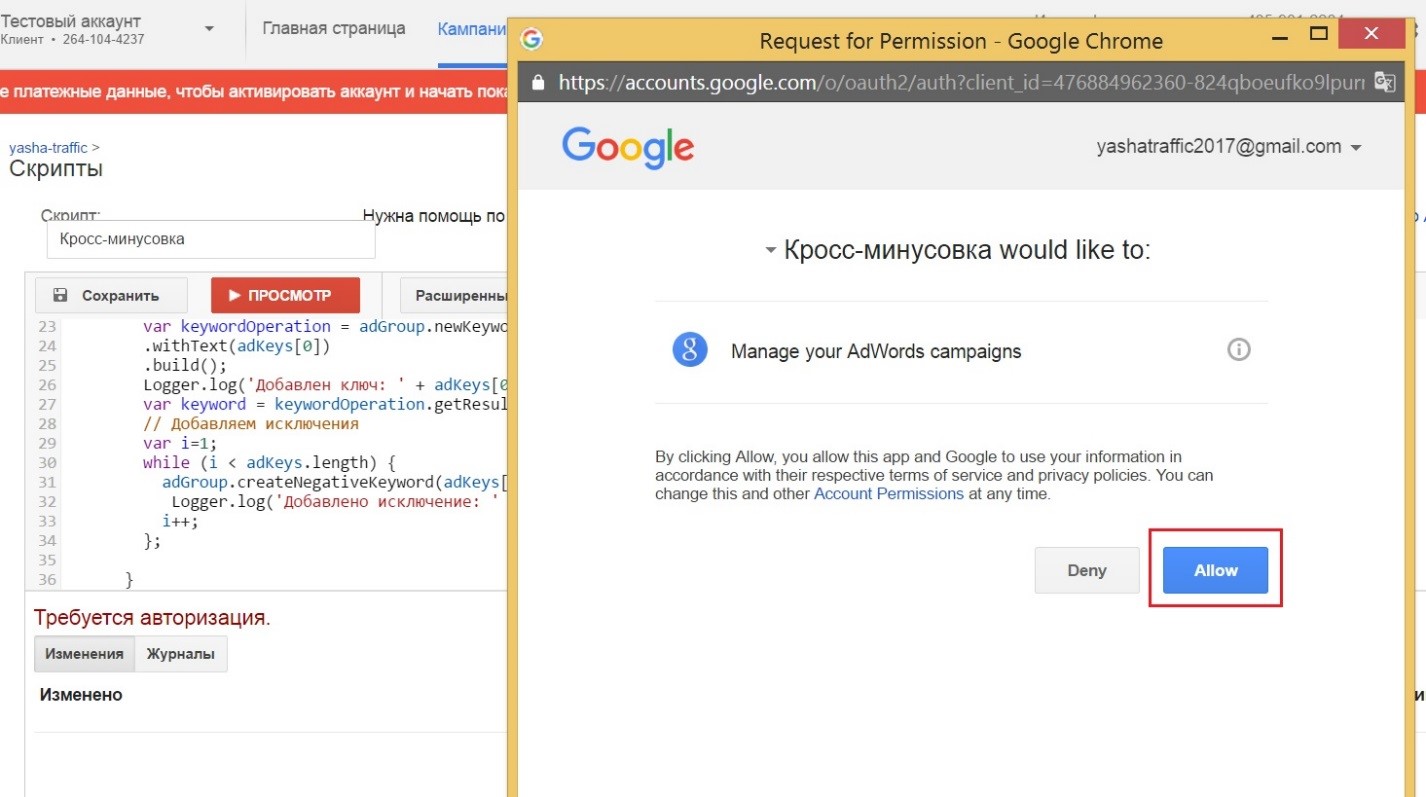Close the Request for Permission window
The width and height of the screenshot is (1426, 797).
(x=1371, y=34)
